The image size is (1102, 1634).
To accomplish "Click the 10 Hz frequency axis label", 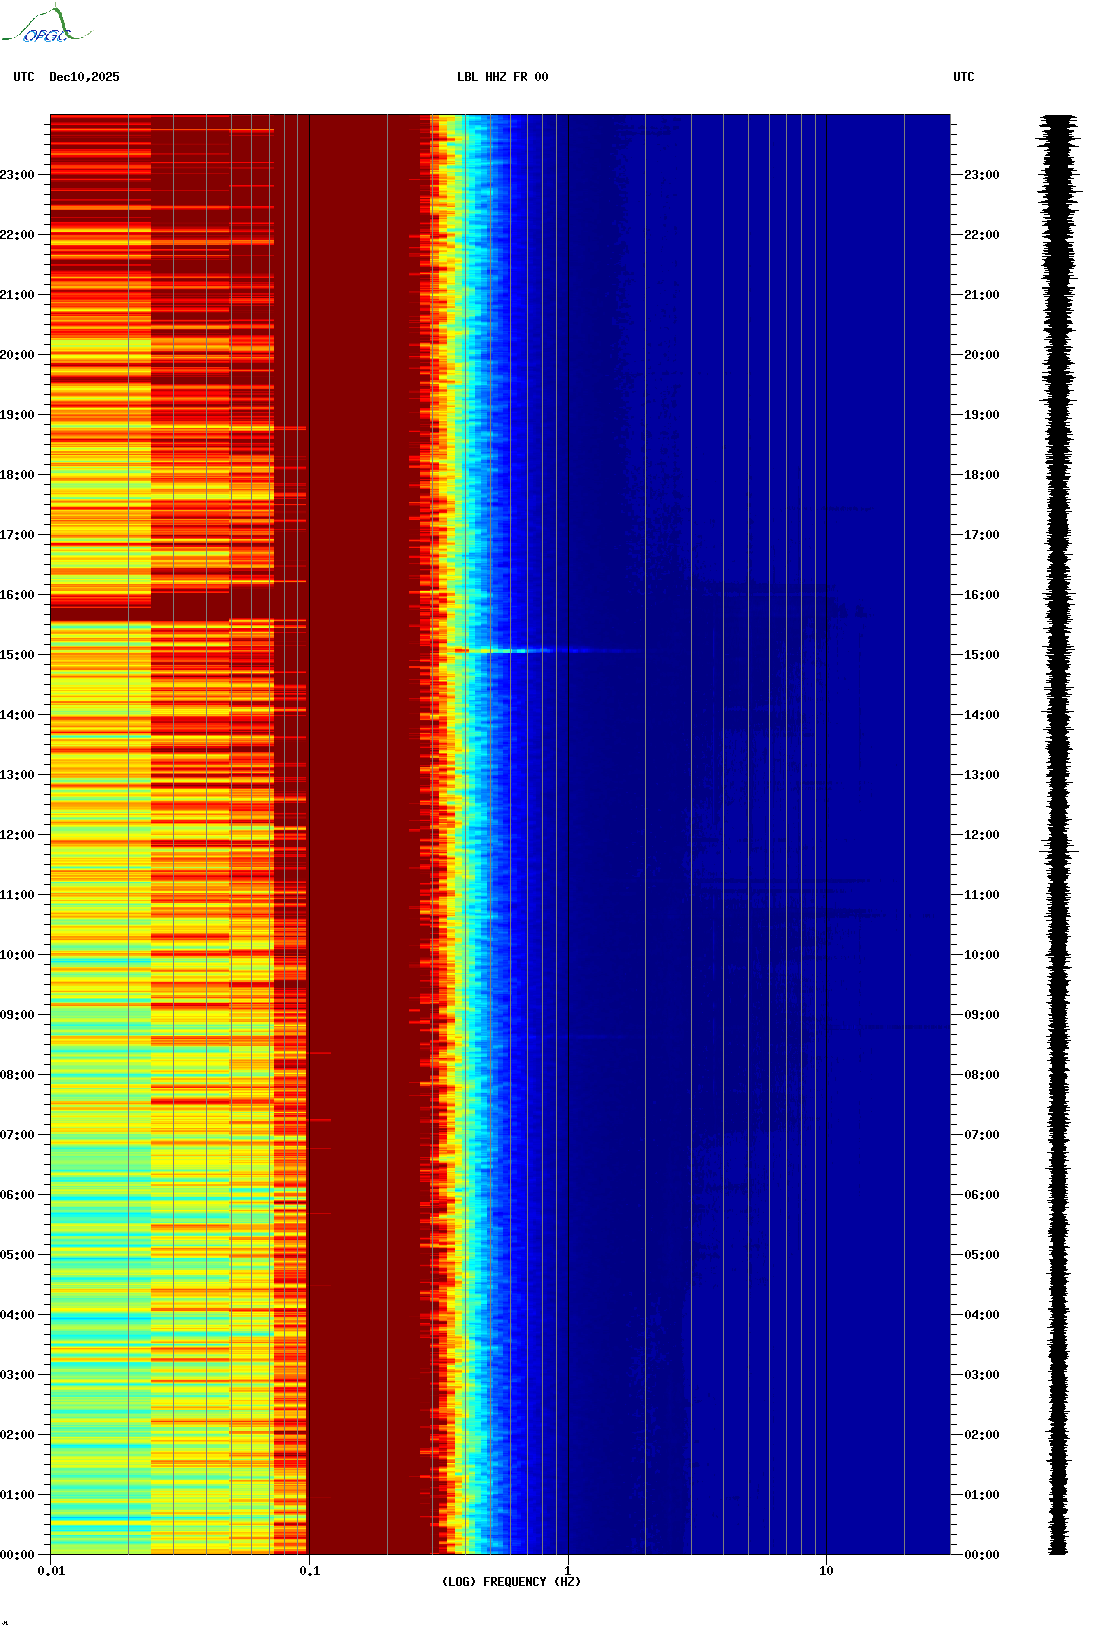I will point(826,1571).
